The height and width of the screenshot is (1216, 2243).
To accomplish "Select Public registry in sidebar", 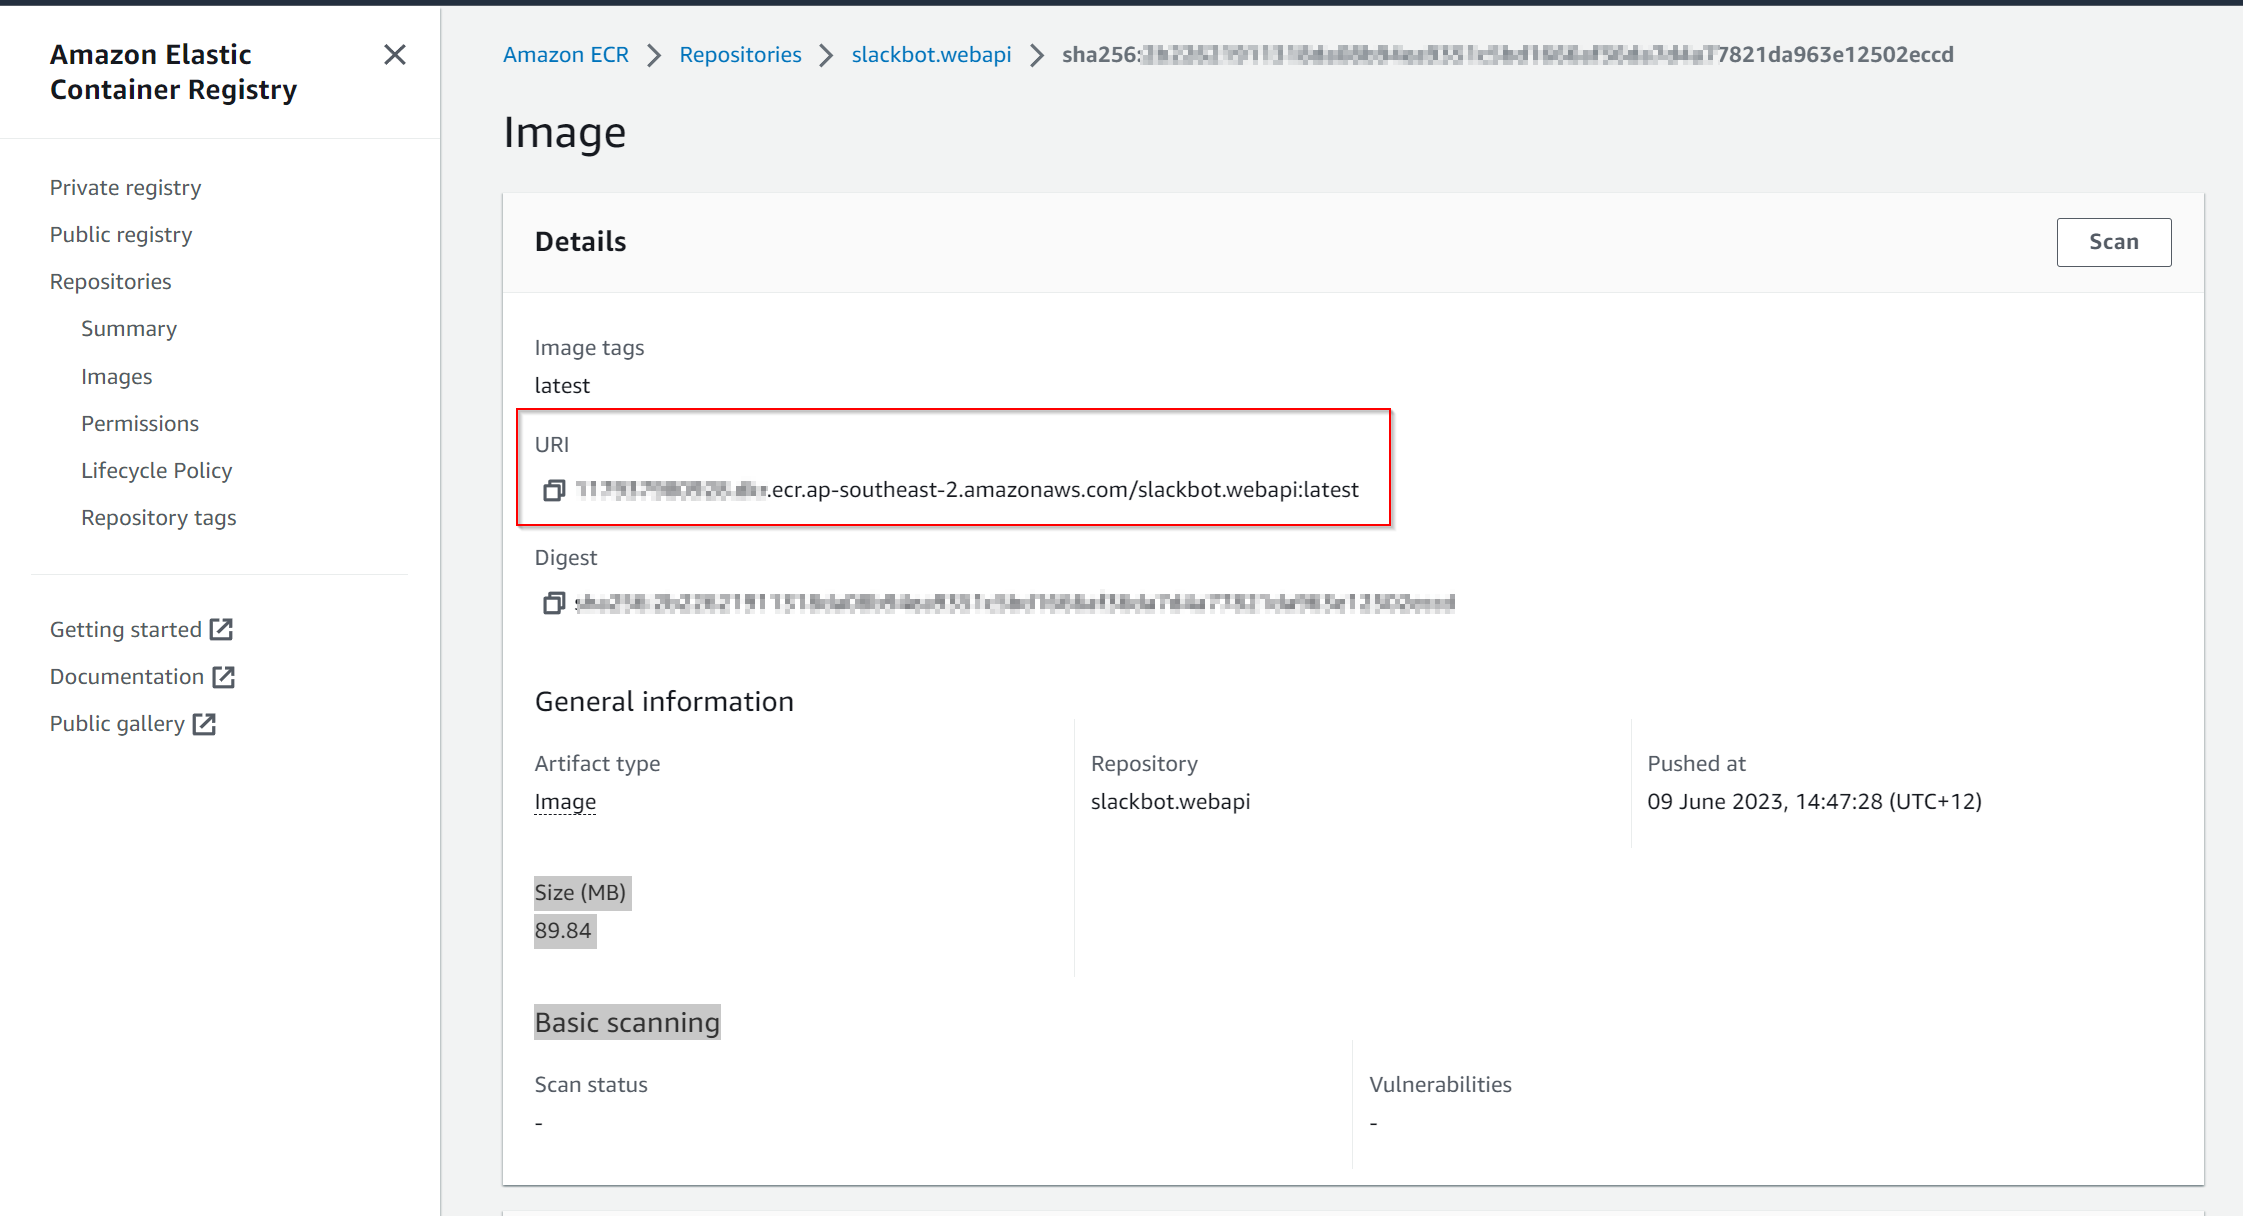I will 121,235.
